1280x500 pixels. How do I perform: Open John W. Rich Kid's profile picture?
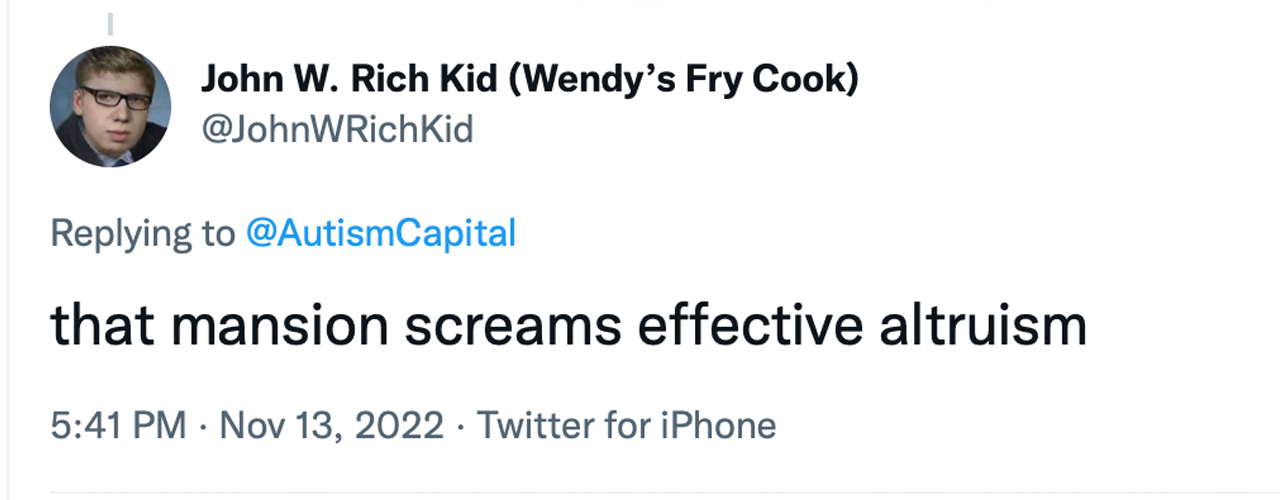[110, 106]
